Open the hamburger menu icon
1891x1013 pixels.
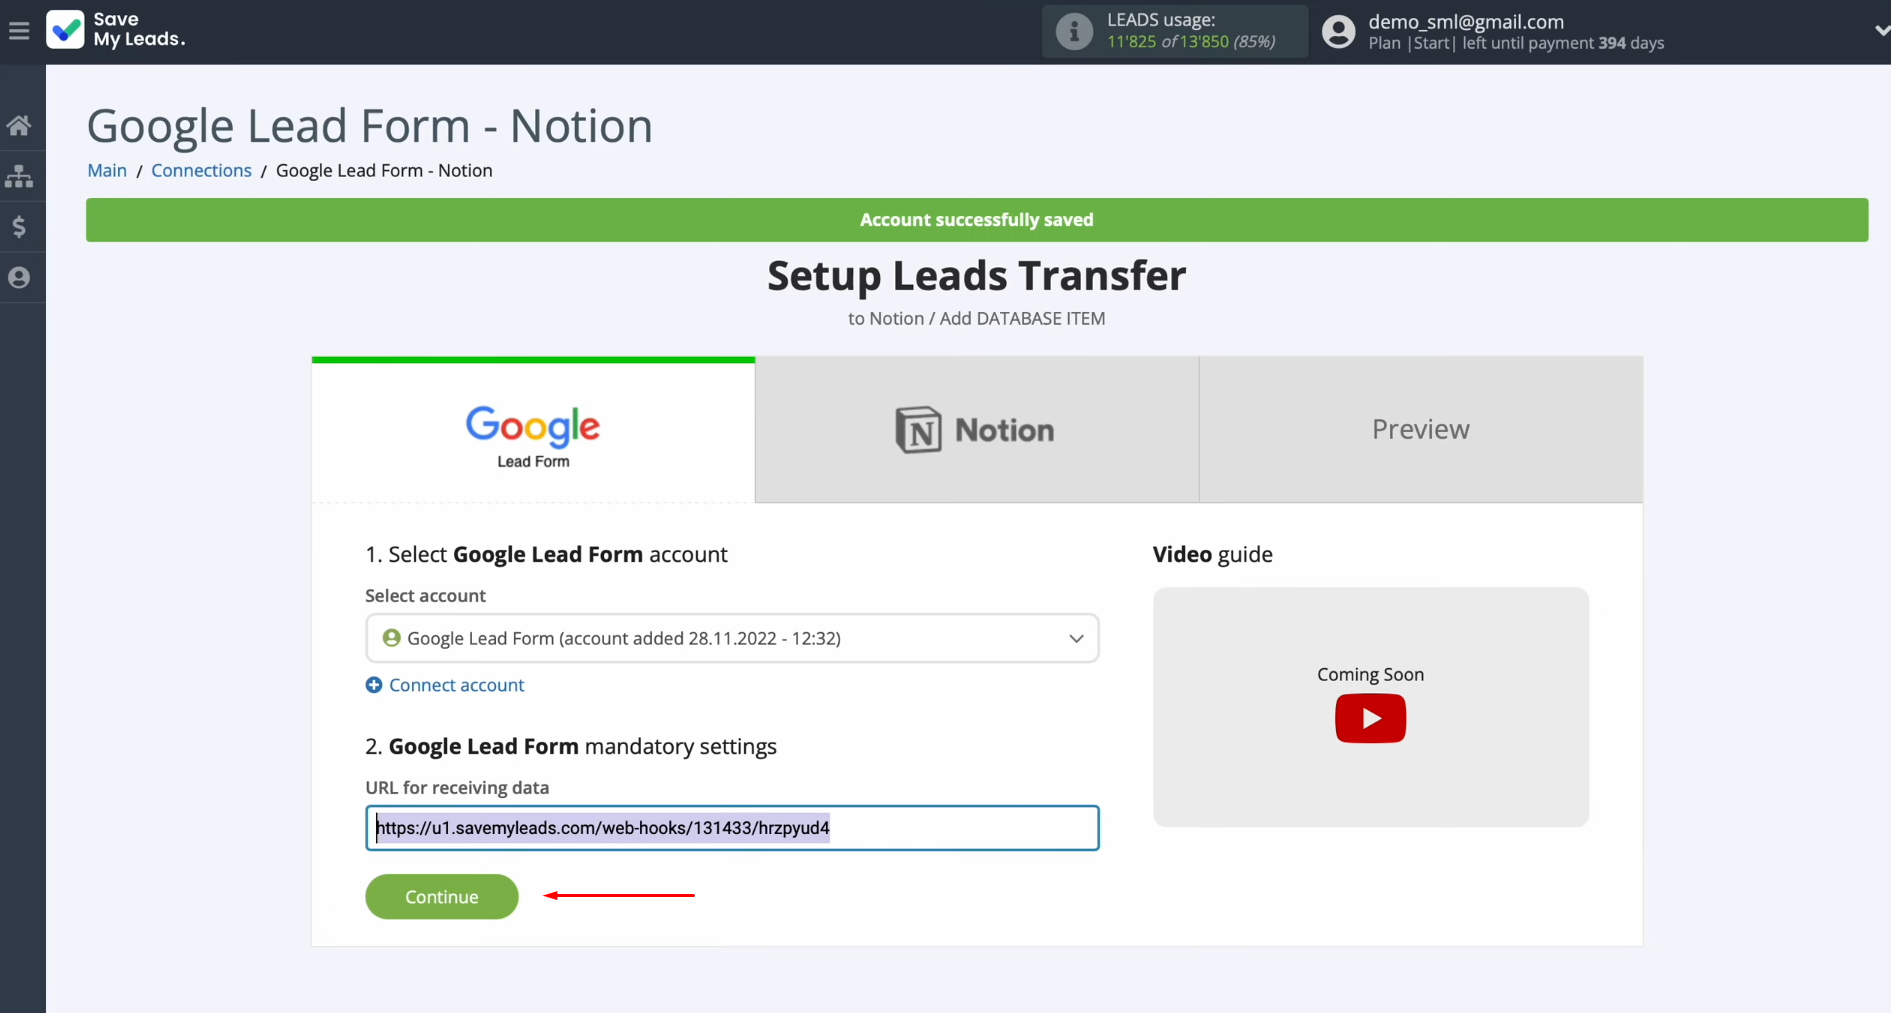point(19,31)
